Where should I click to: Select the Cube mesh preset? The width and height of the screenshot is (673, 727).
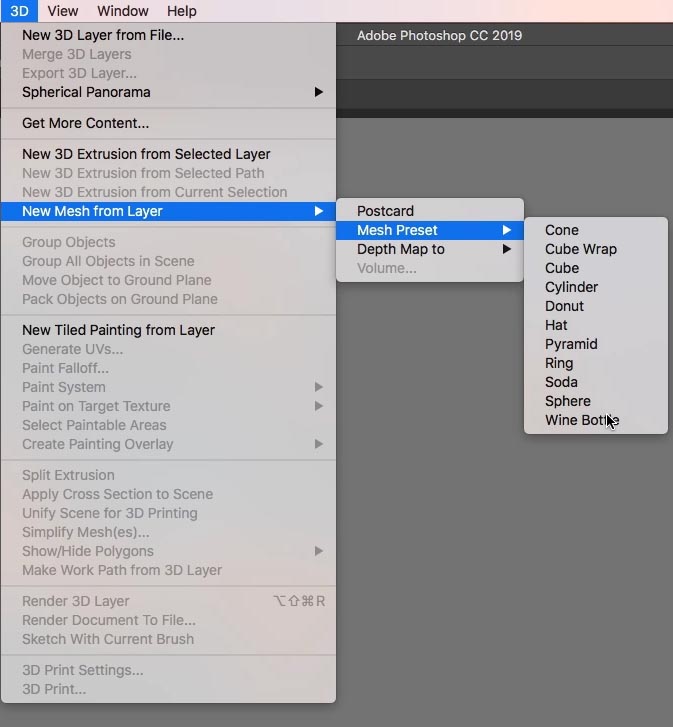(596, 268)
